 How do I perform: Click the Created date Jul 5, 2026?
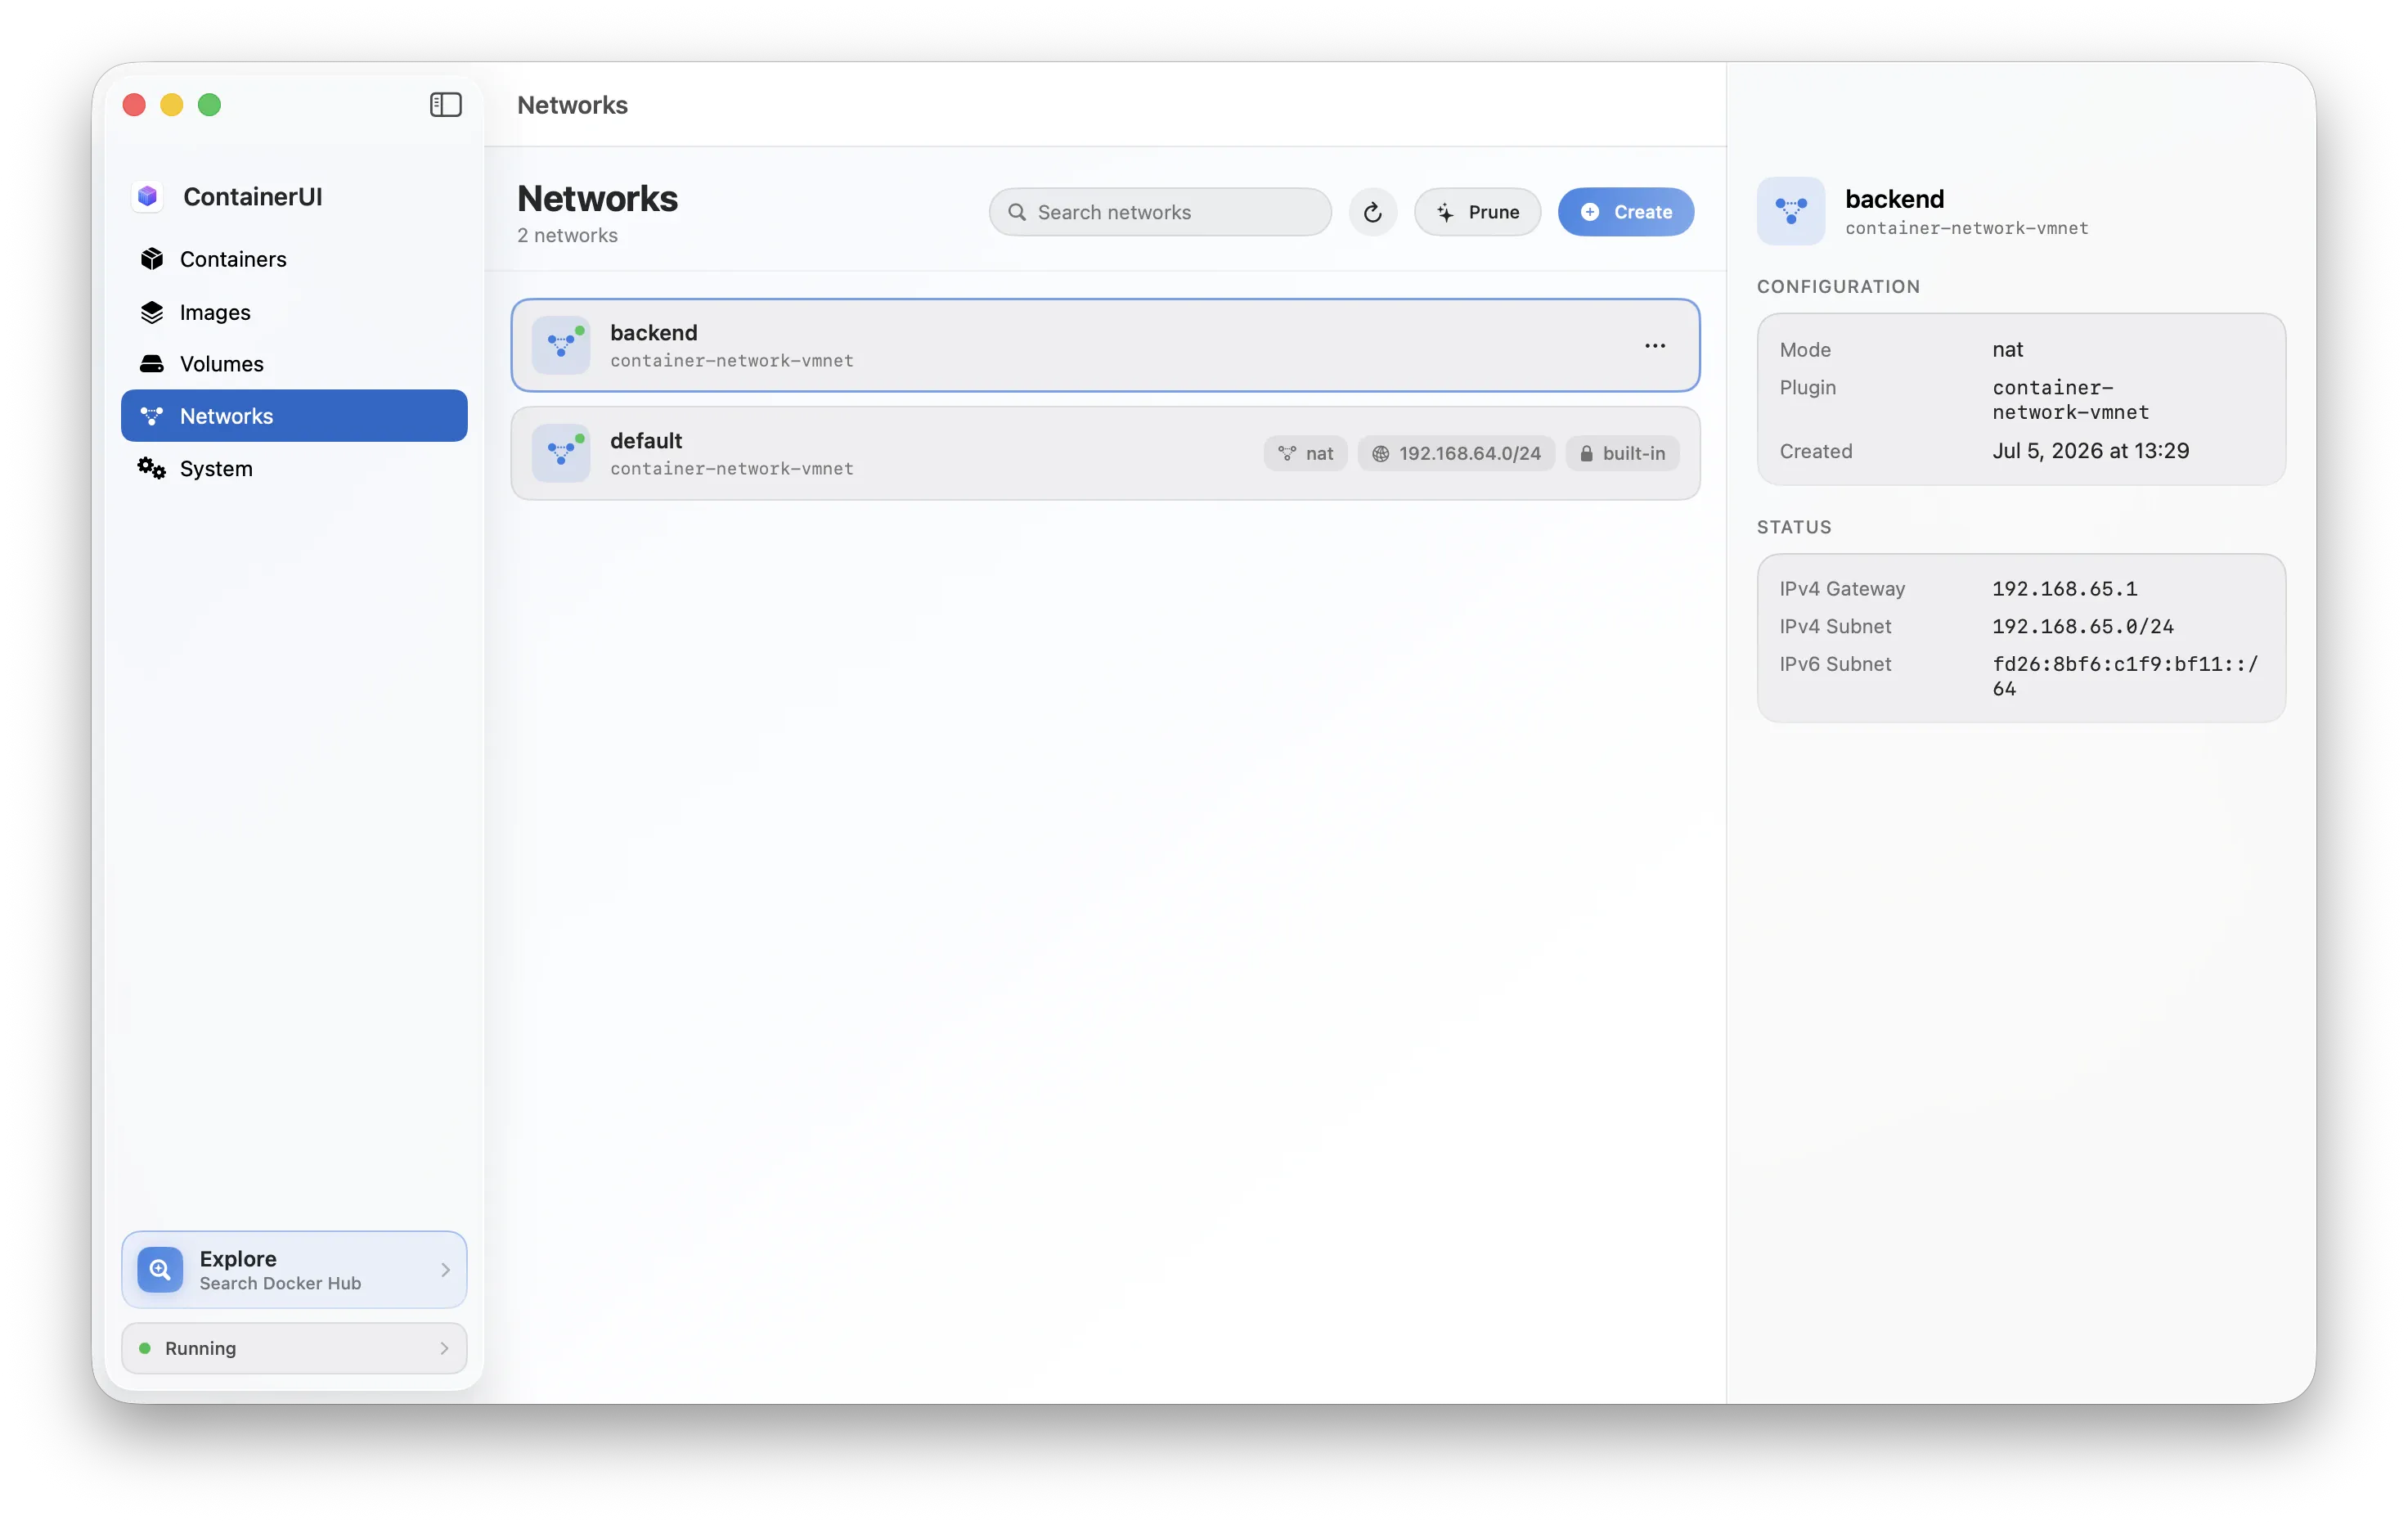pyautogui.click(x=2090, y=451)
